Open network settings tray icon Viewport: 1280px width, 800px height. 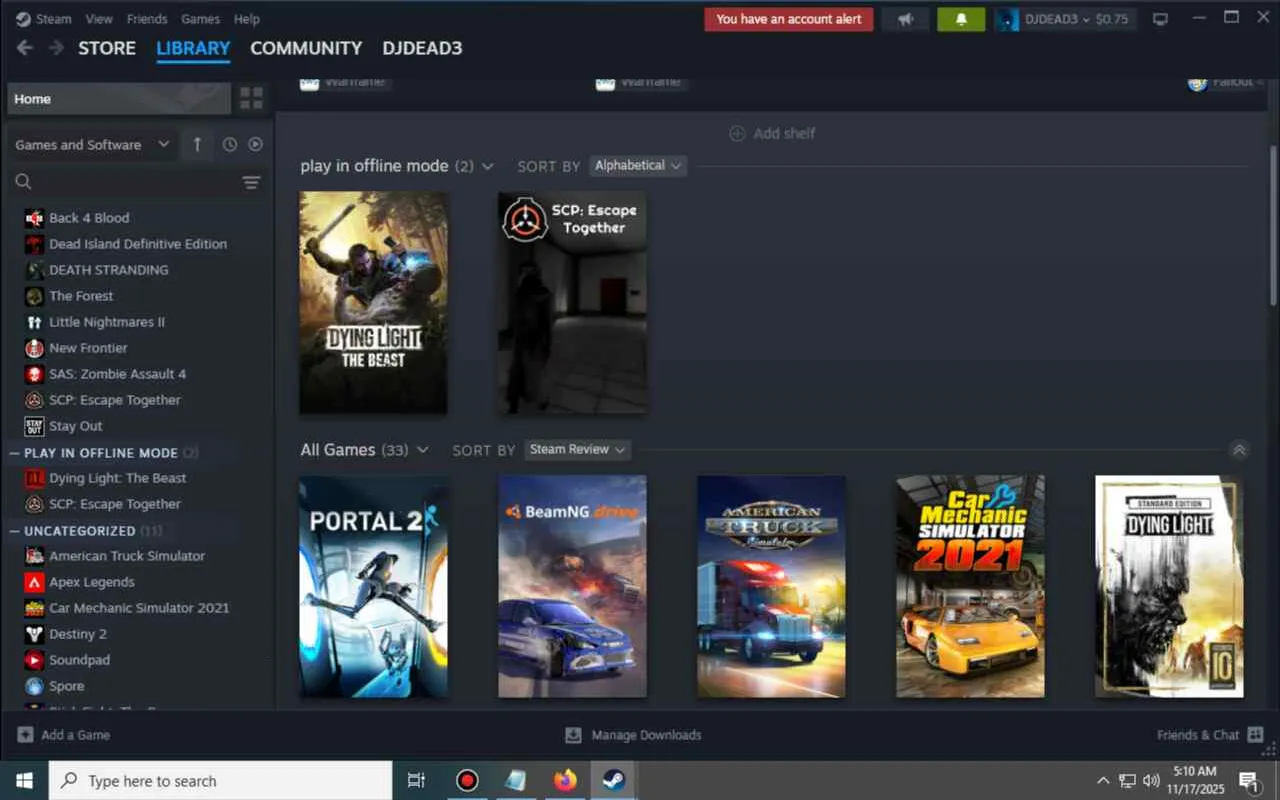coord(1127,780)
